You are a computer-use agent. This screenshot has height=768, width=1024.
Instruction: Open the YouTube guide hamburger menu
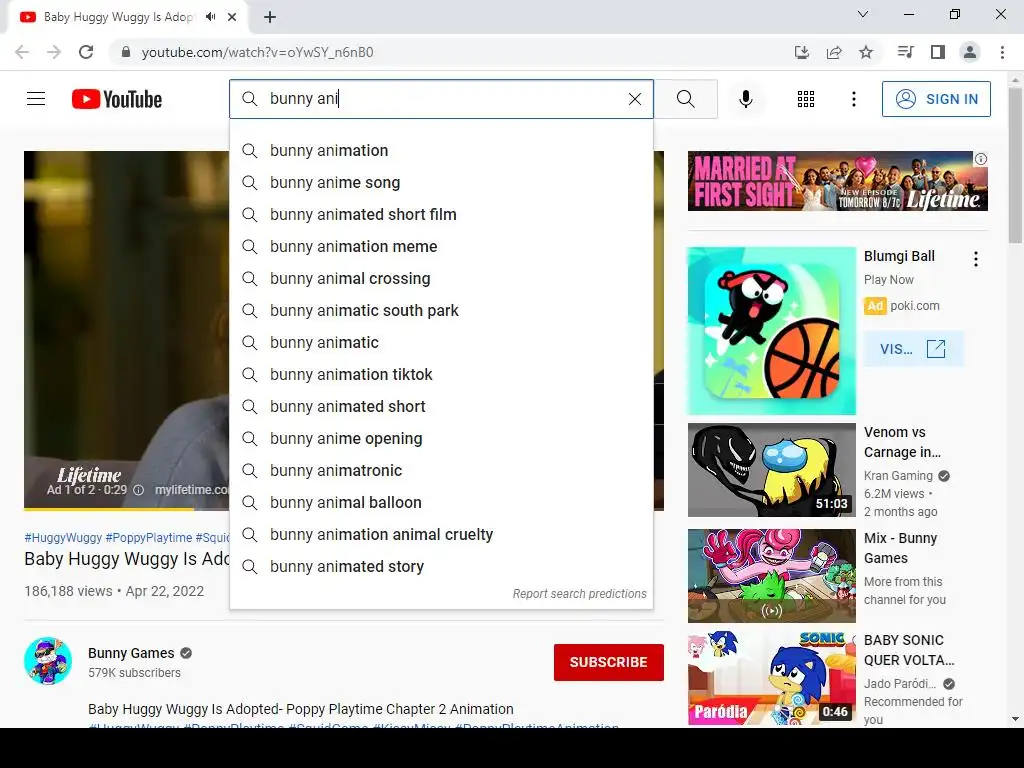(36, 99)
